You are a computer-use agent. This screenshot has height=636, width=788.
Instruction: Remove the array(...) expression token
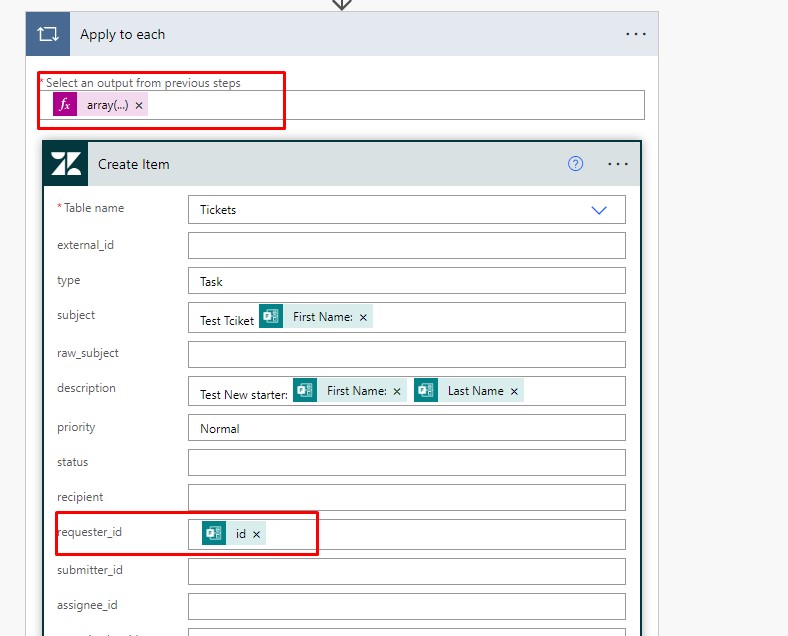click(139, 105)
